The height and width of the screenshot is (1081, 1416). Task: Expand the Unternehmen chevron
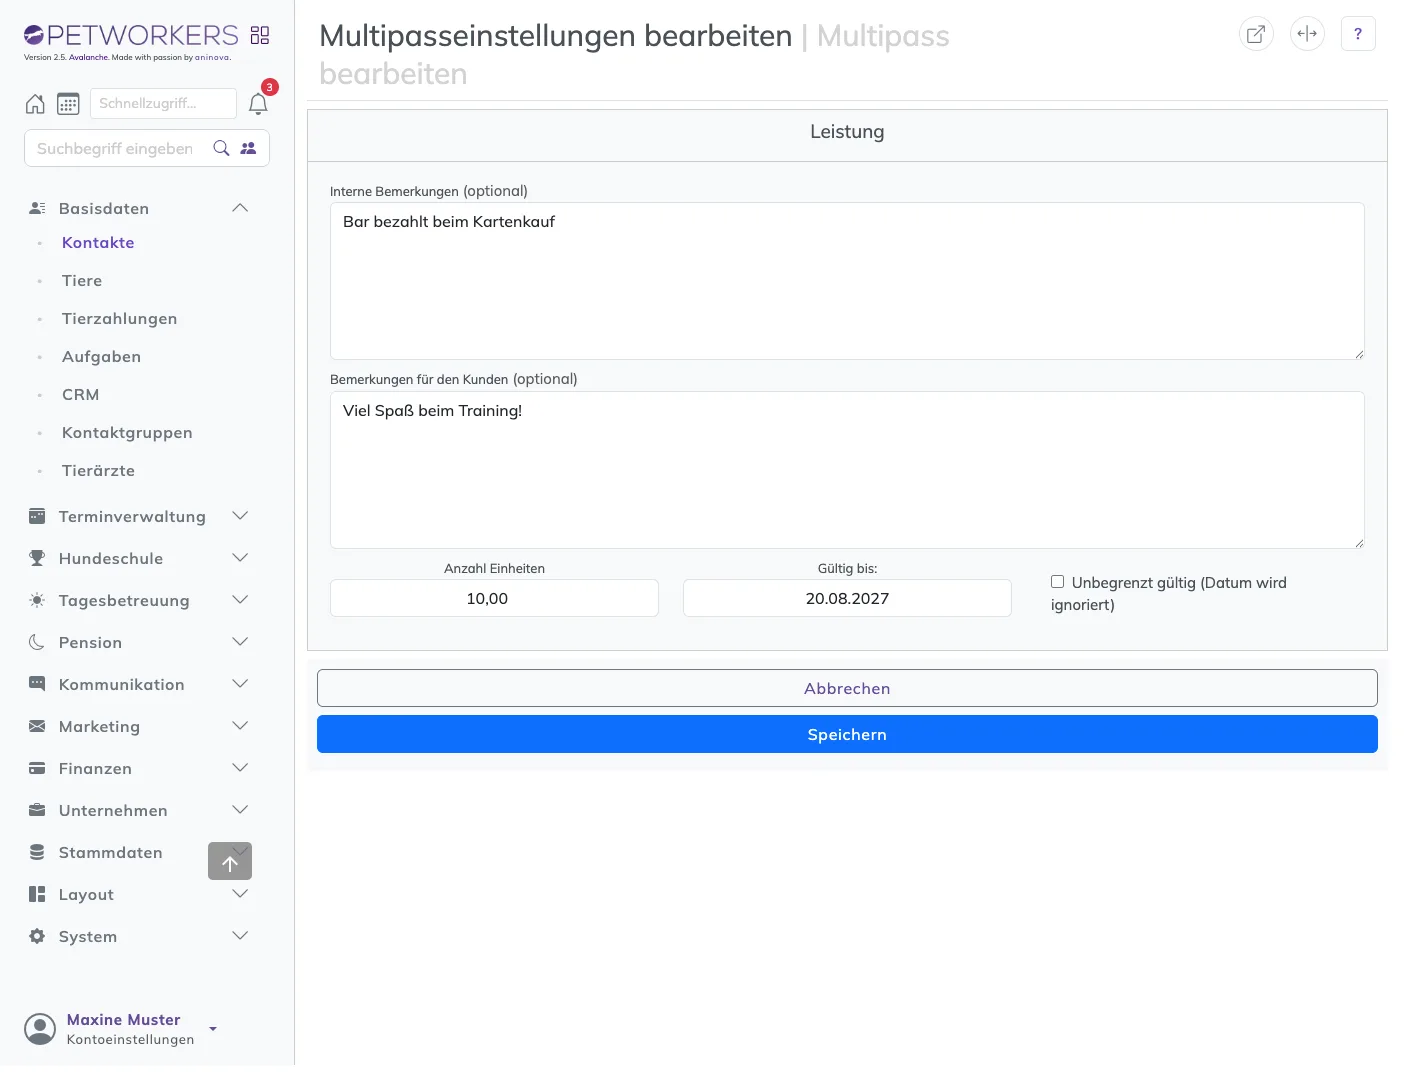(240, 810)
